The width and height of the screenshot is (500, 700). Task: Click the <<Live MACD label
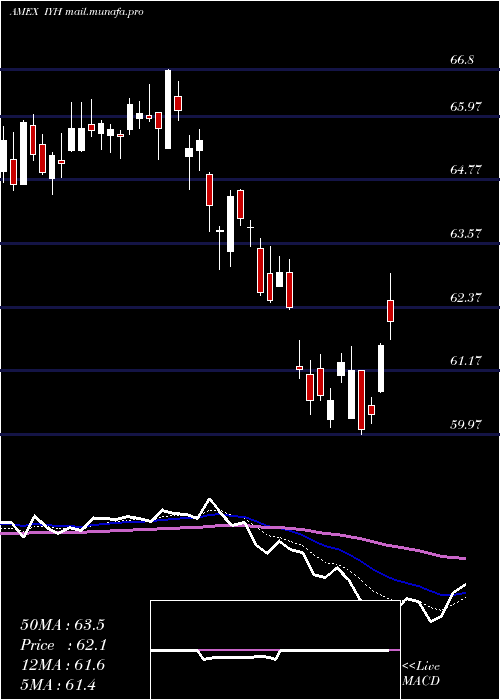pos(421,673)
